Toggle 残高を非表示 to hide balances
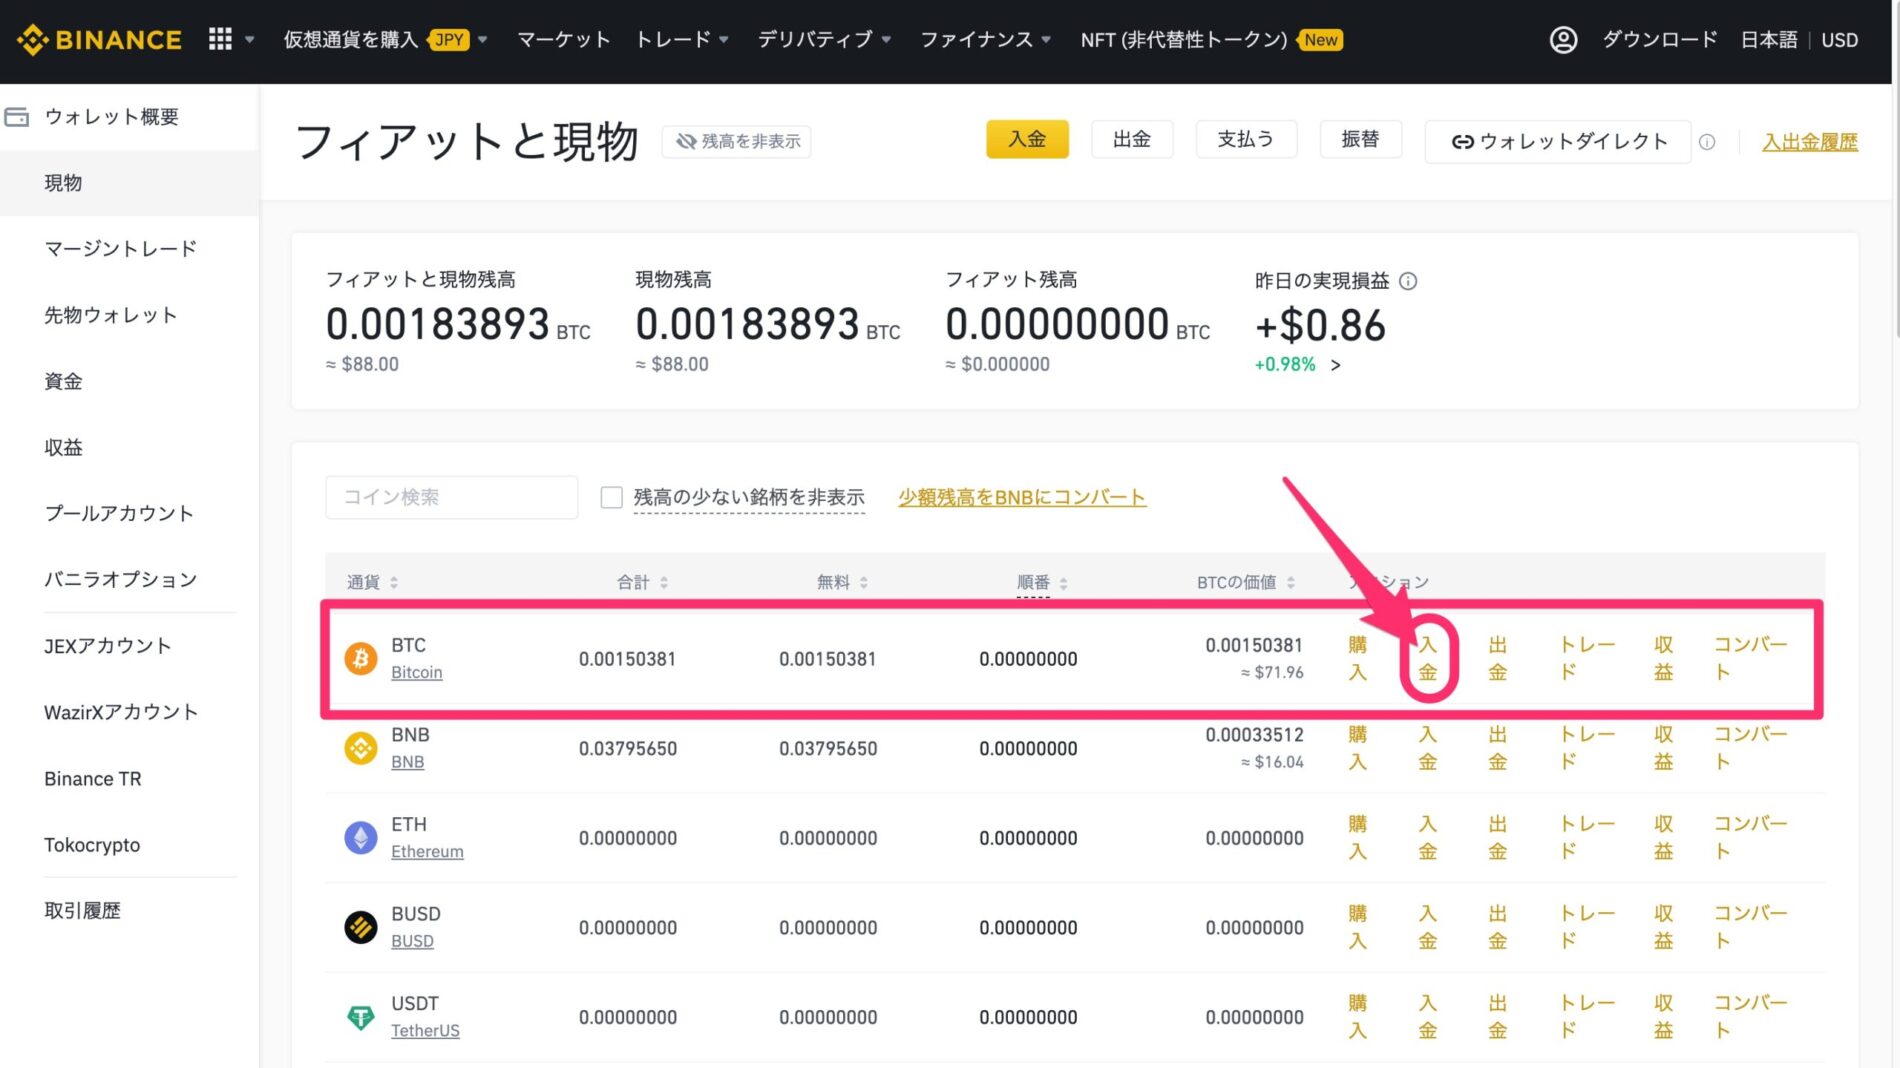Screen dimensions: 1900x1068 click(x=737, y=142)
